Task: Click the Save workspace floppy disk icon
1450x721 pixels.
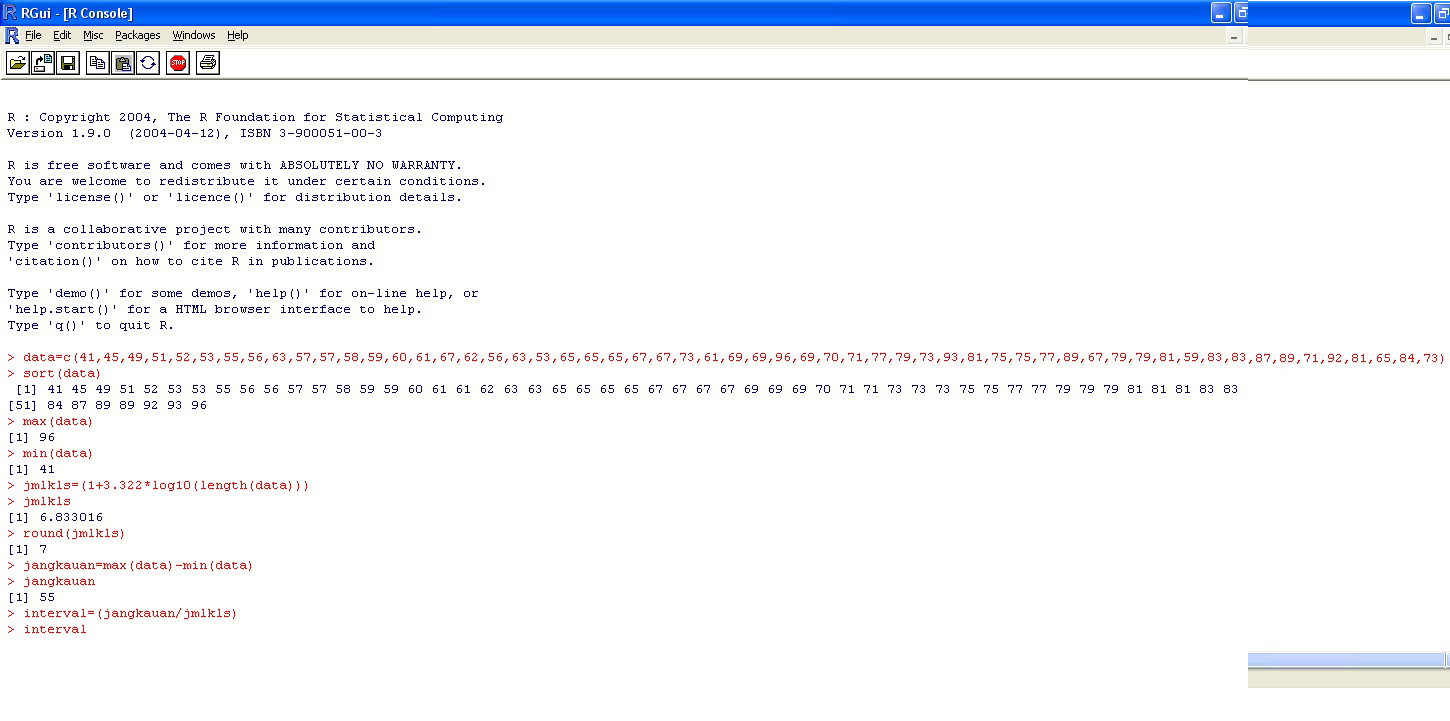Action: [68, 63]
